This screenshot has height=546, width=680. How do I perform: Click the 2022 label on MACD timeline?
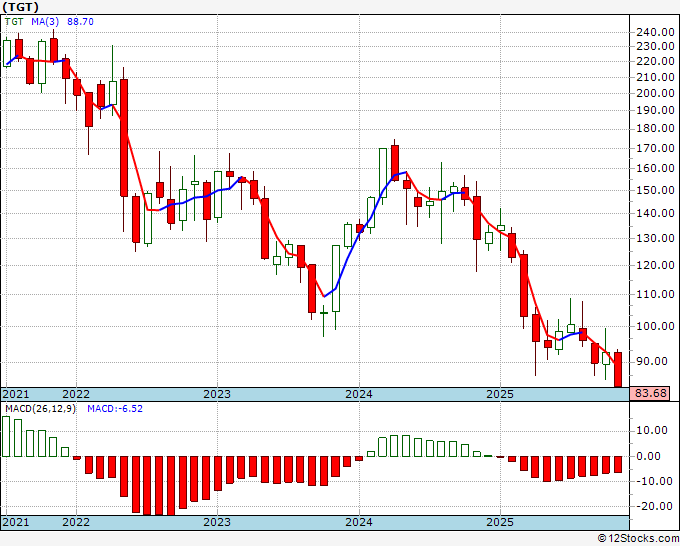point(76,522)
